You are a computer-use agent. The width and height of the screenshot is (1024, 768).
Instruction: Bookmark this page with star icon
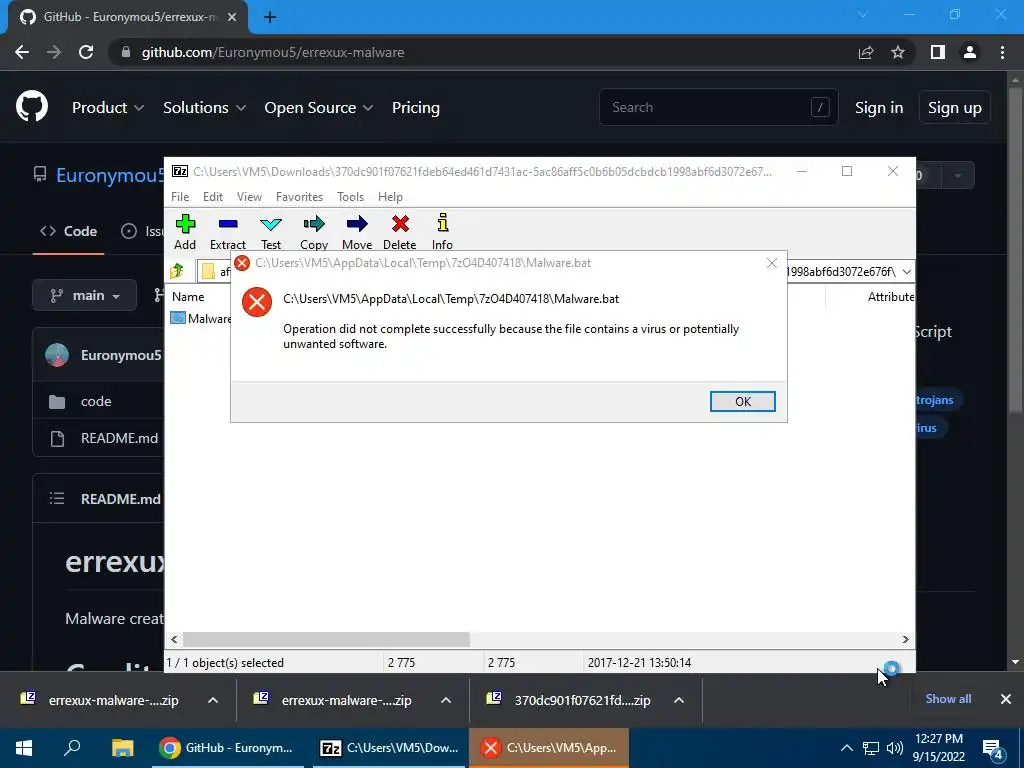click(898, 52)
